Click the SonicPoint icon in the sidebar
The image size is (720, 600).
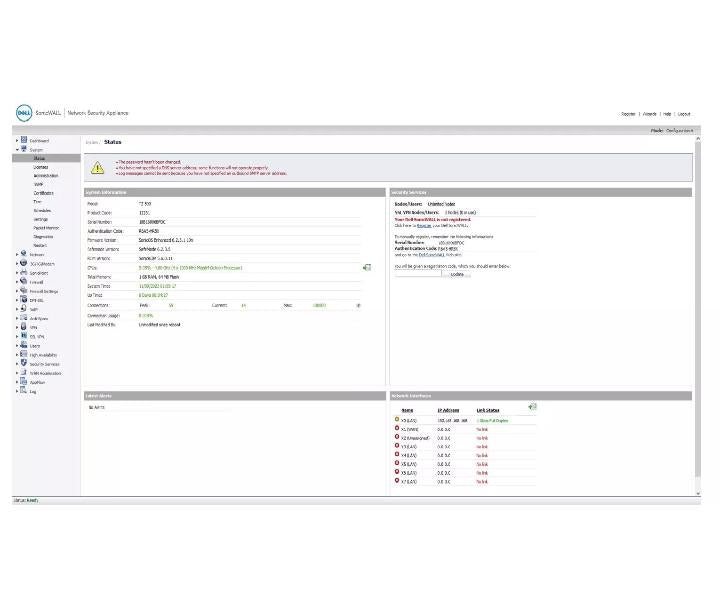(x=24, y=272)
